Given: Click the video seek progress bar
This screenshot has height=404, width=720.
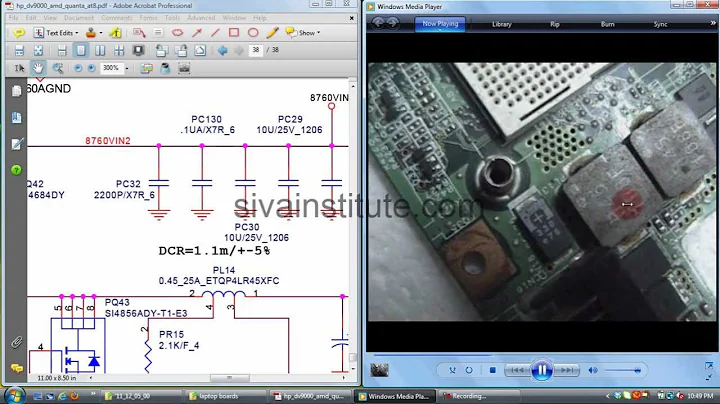Looking at the screenshot, I should point(541,354).
